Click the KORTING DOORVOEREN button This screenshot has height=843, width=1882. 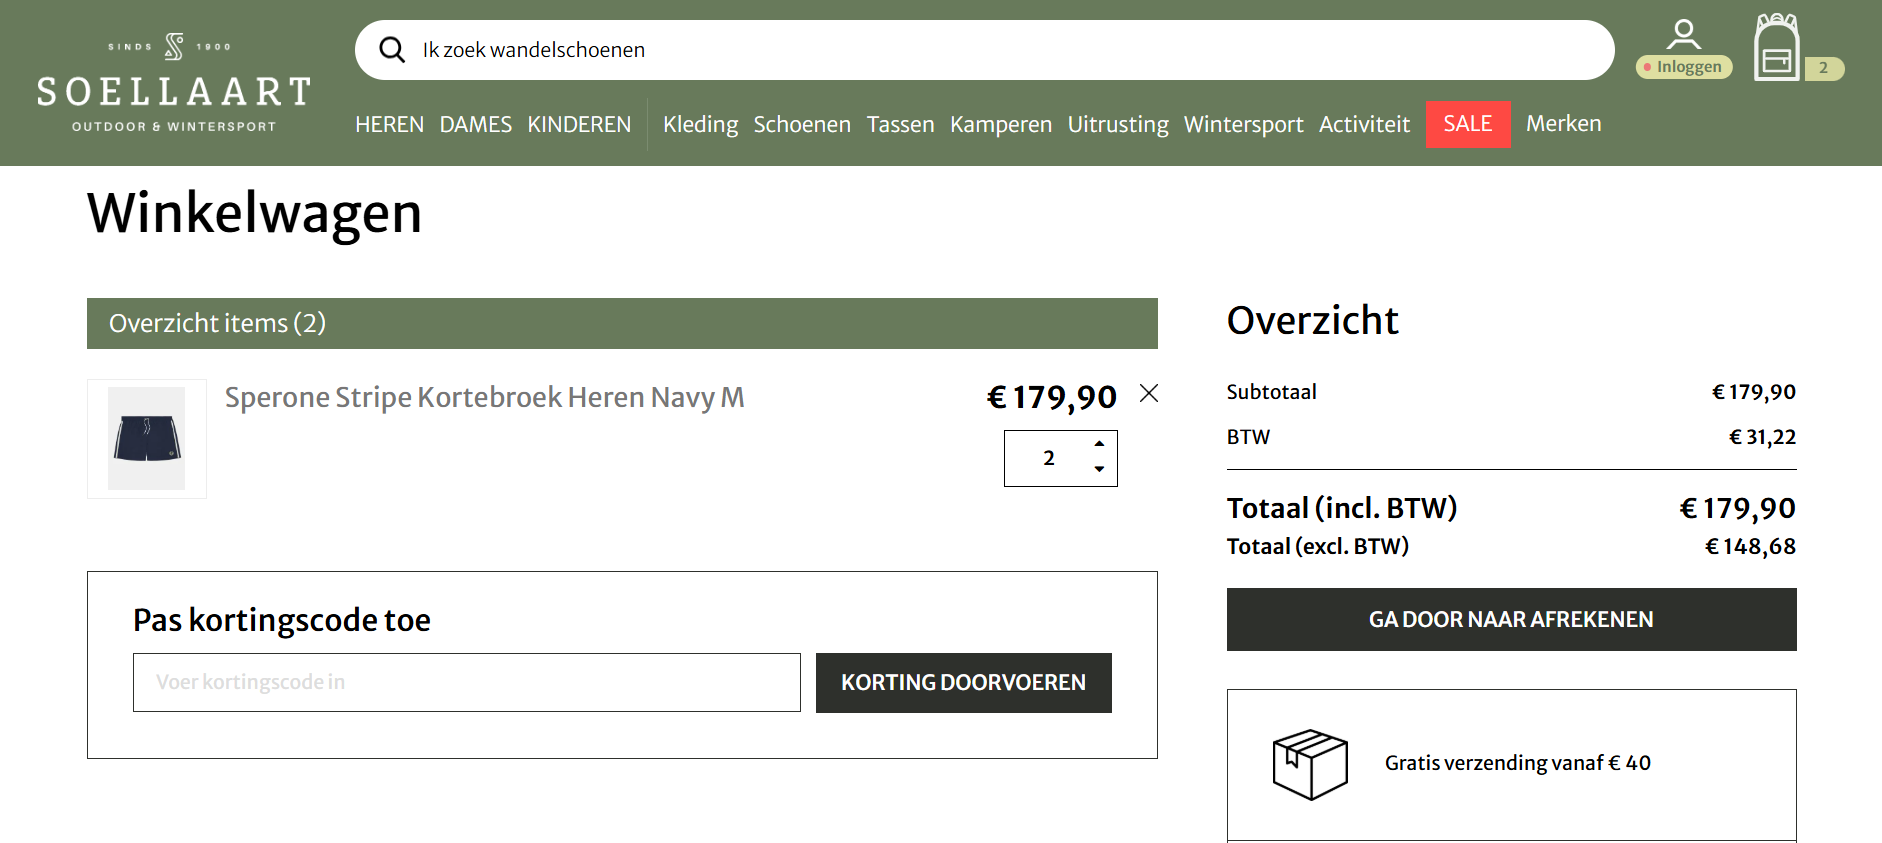[964, 683]
